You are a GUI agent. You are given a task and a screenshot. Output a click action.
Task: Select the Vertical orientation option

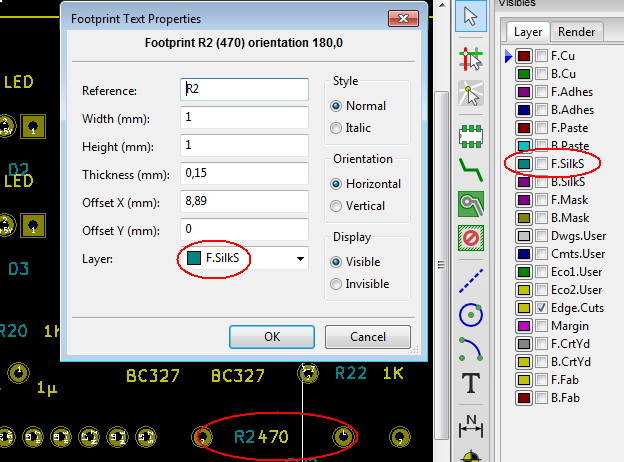(x=336, y=206)
